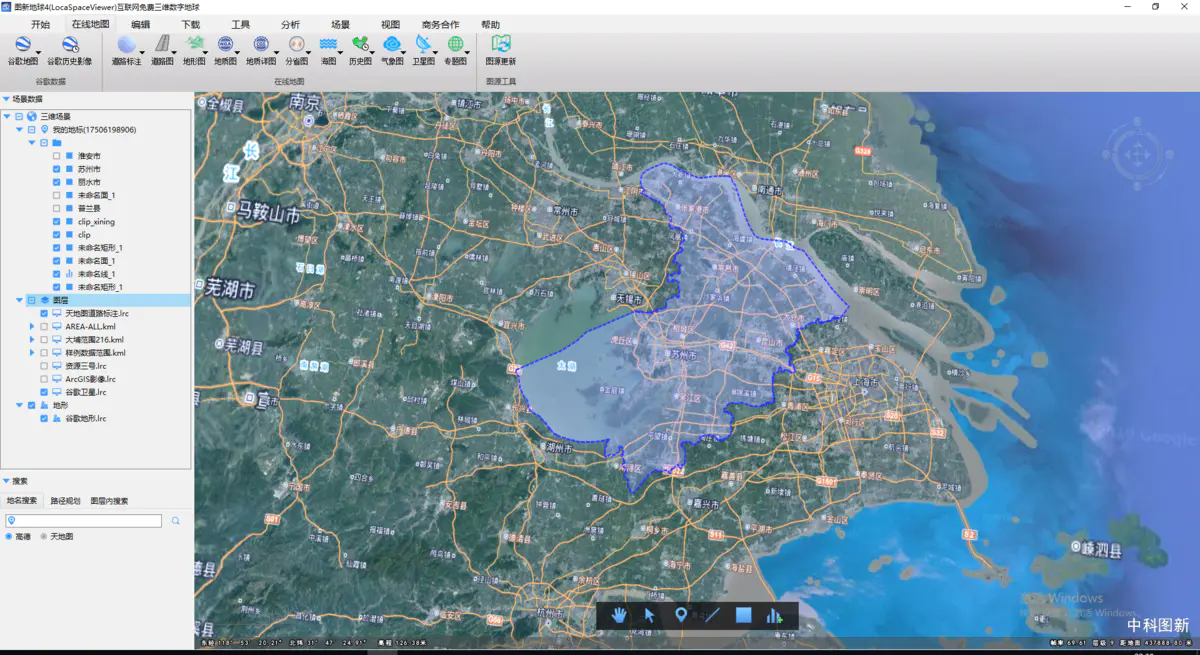Collapse the 地形 tree node

[x=19, y=405]
